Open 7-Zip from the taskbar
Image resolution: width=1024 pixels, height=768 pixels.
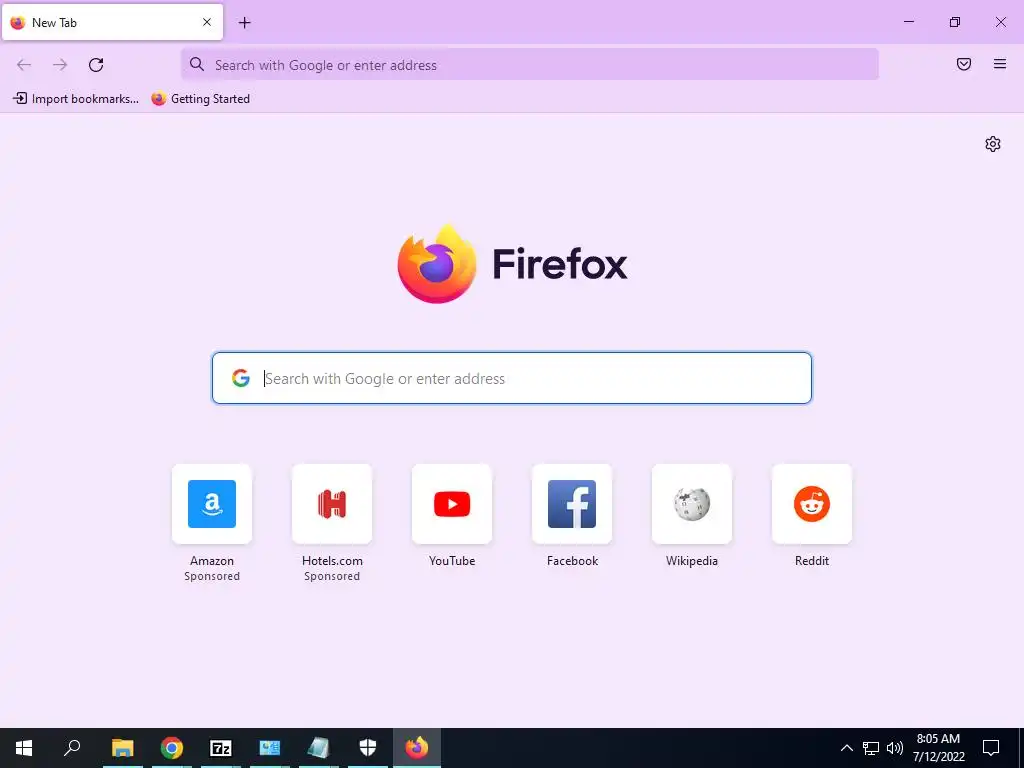221,748
